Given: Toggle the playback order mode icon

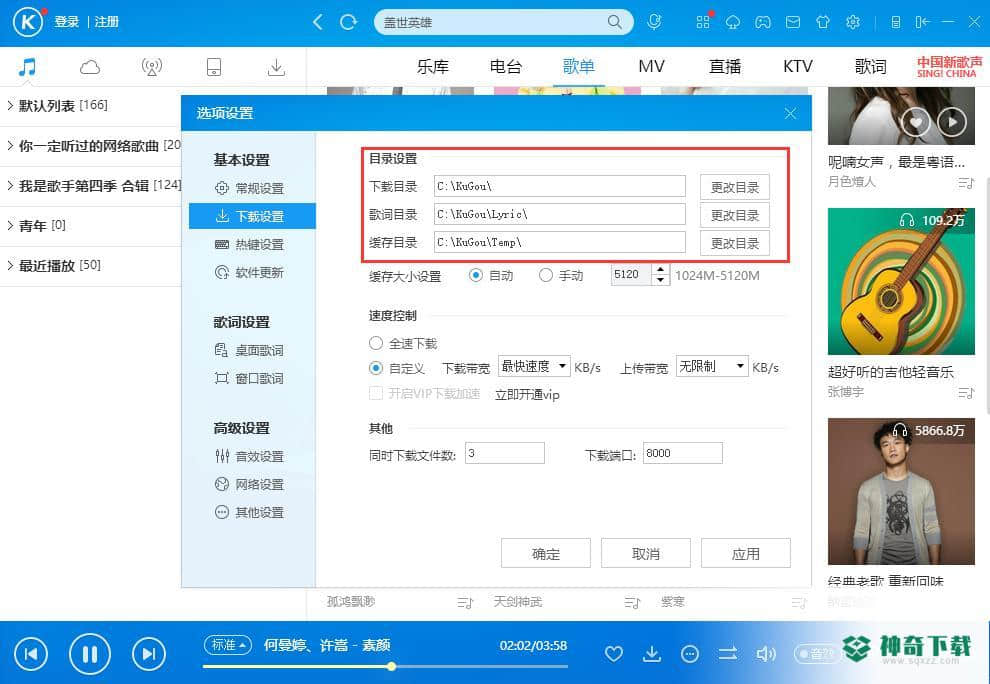Looking at the screenshot, I should 728,654.
